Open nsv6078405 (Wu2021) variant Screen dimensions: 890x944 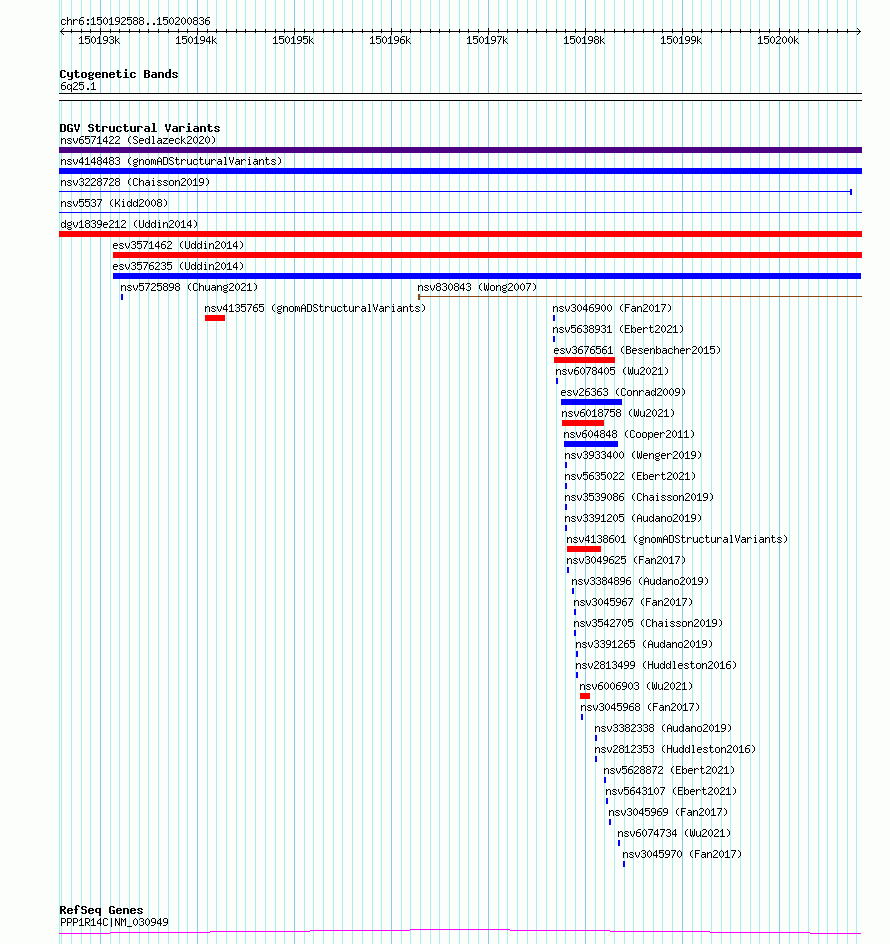[612, 372]
